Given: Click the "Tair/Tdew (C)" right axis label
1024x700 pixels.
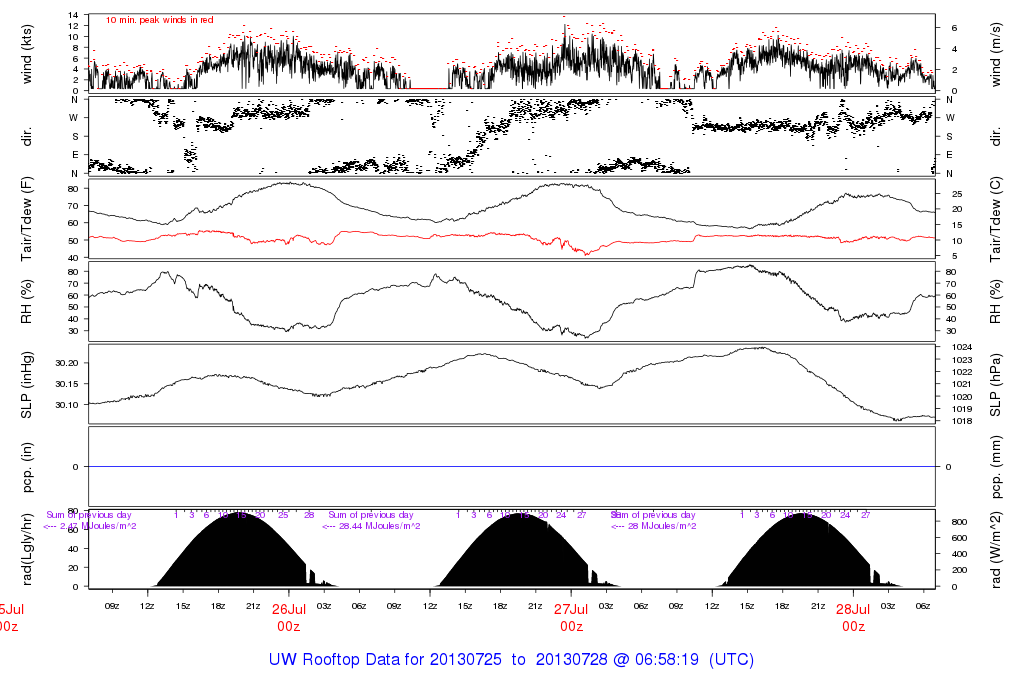Looking at the screenshot, I should click(995, 218).
